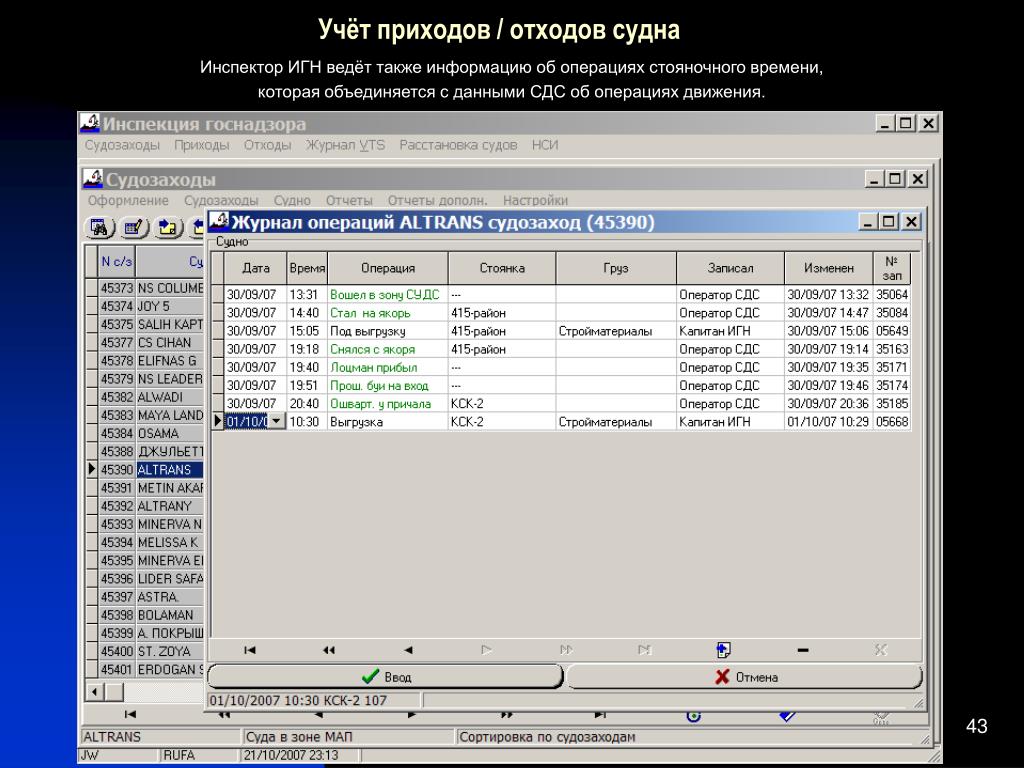Click the Стоянка column header
The width and height of the screenshot is (1024, 768).
click(x=502, y=268)
